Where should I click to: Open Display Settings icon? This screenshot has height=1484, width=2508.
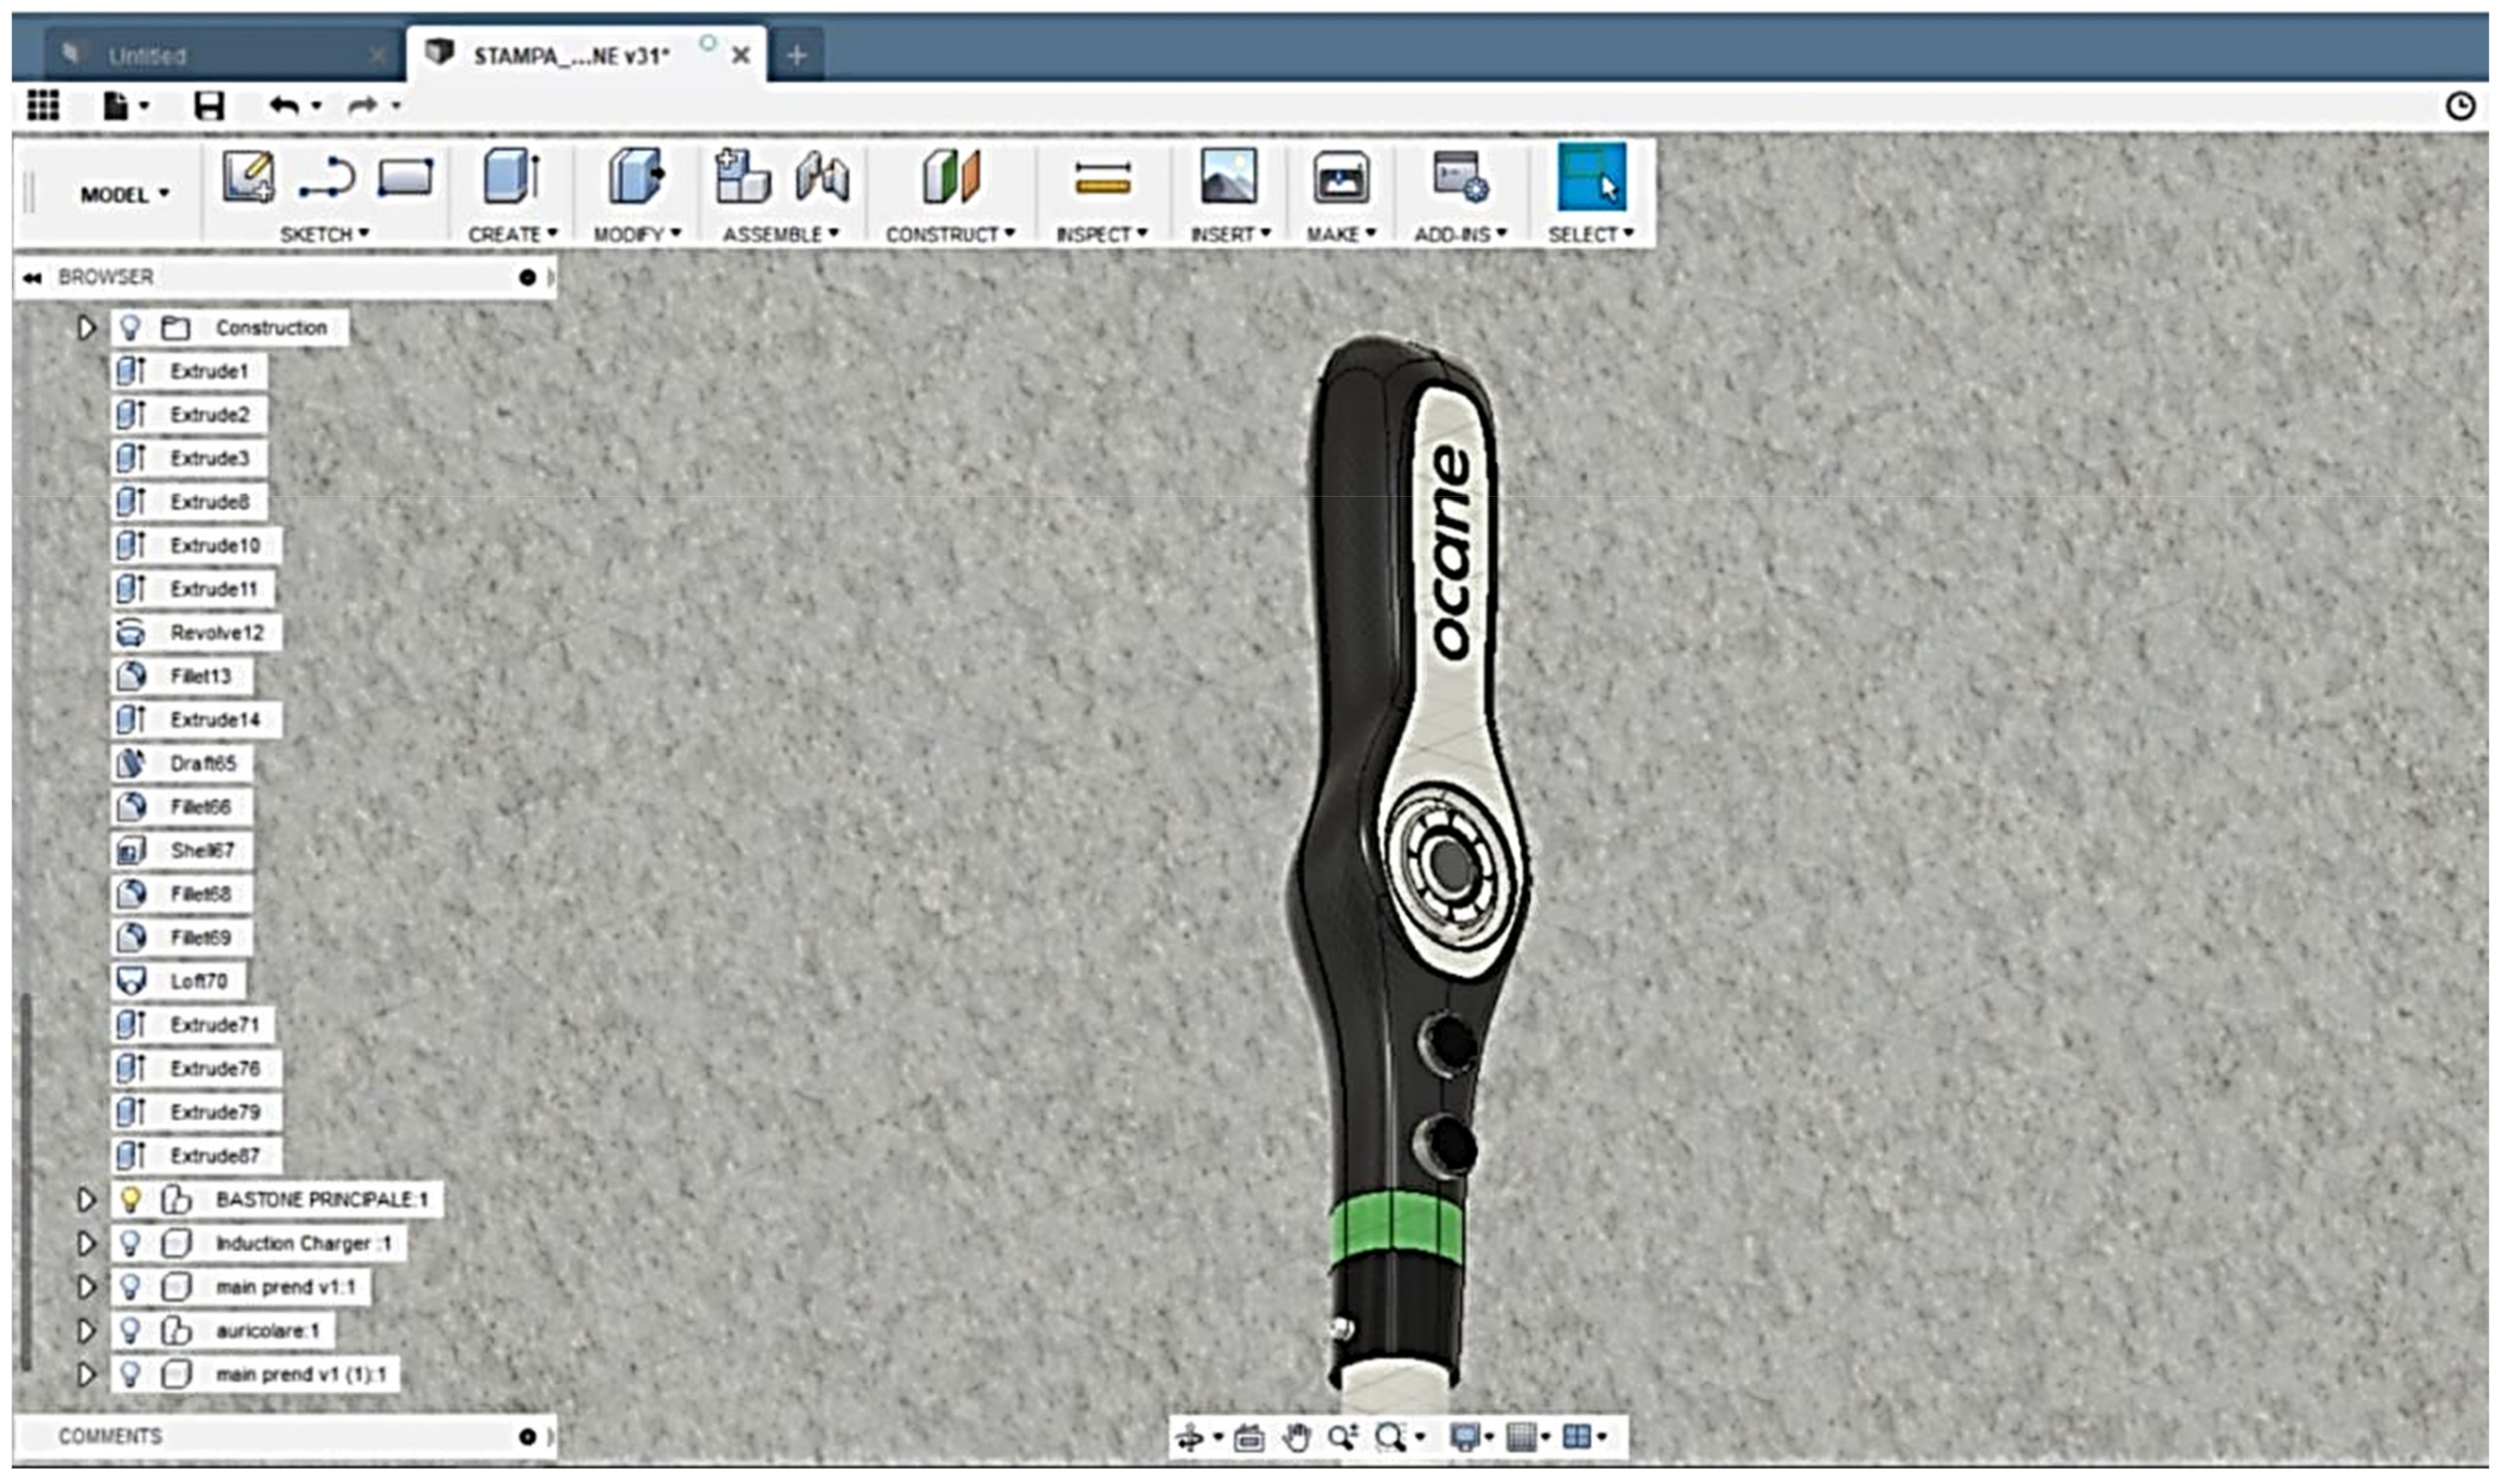(x=1464, y=1438)
